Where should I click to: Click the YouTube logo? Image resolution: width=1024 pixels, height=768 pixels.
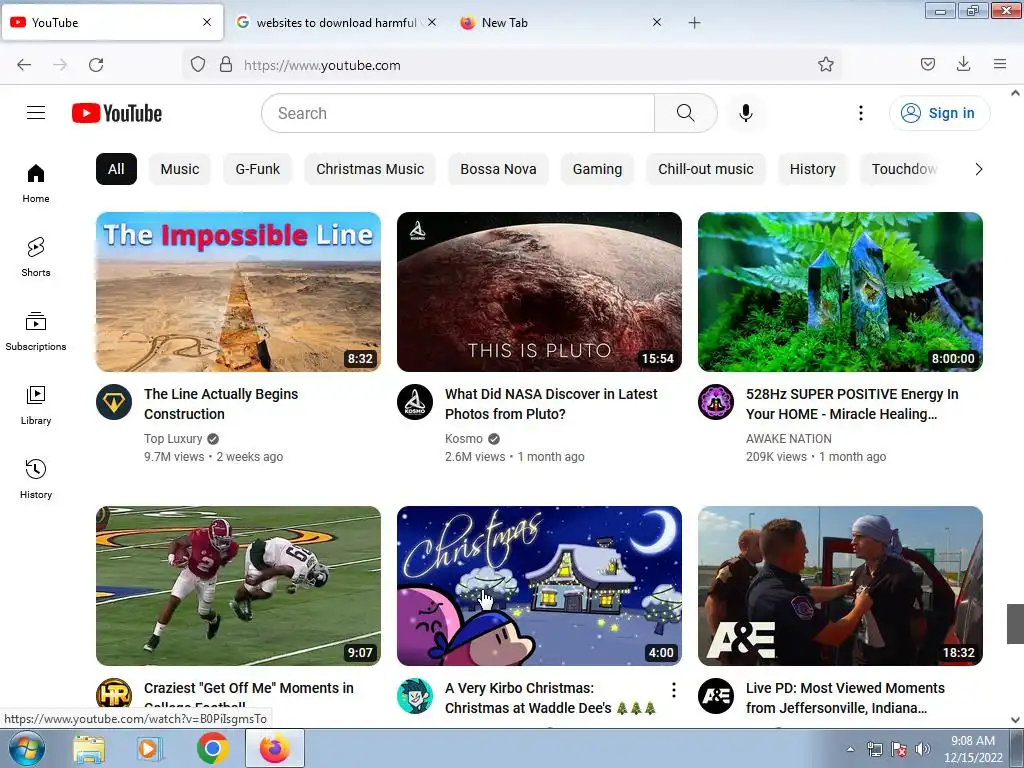click(117, 113)
